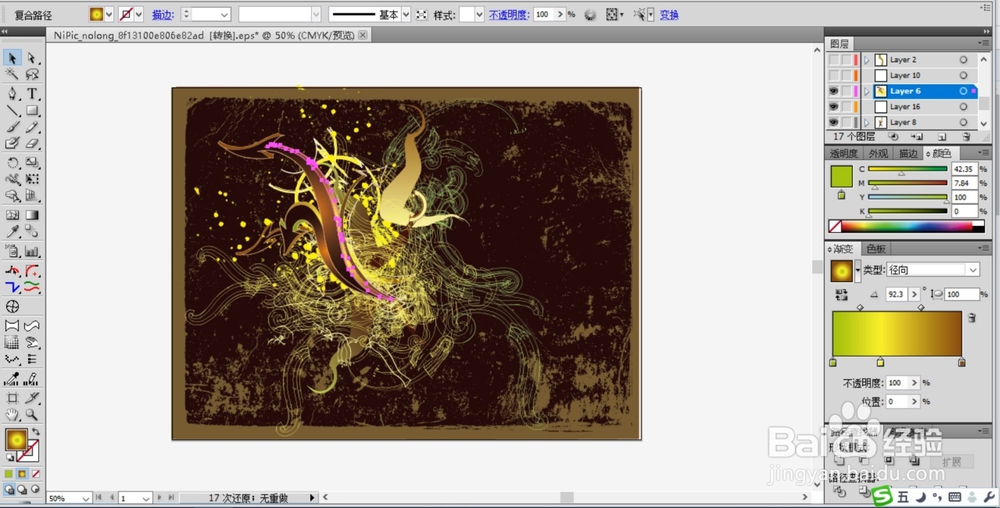Screen dimensions: 1000x508
Task: Set mode to Color in toolbox bottom
Action: 9,474
